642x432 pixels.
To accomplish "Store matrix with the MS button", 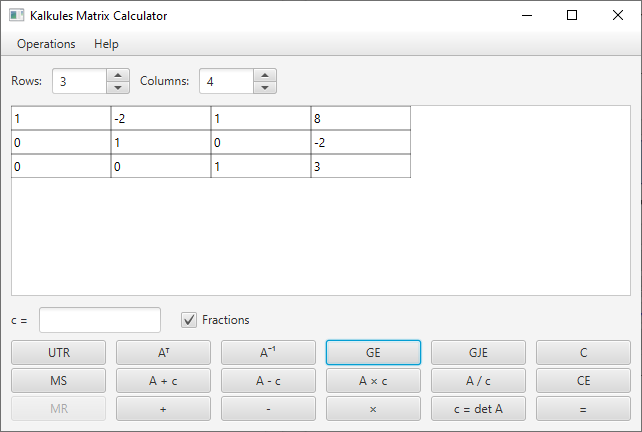I will 59,380.
